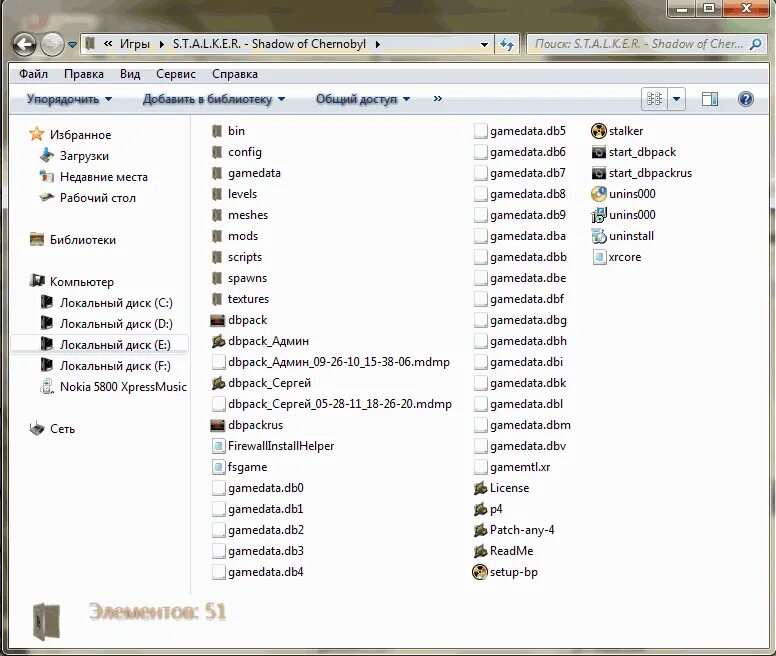Click the dbpack archive icon
776x656 pixels.
pos(218,320)
